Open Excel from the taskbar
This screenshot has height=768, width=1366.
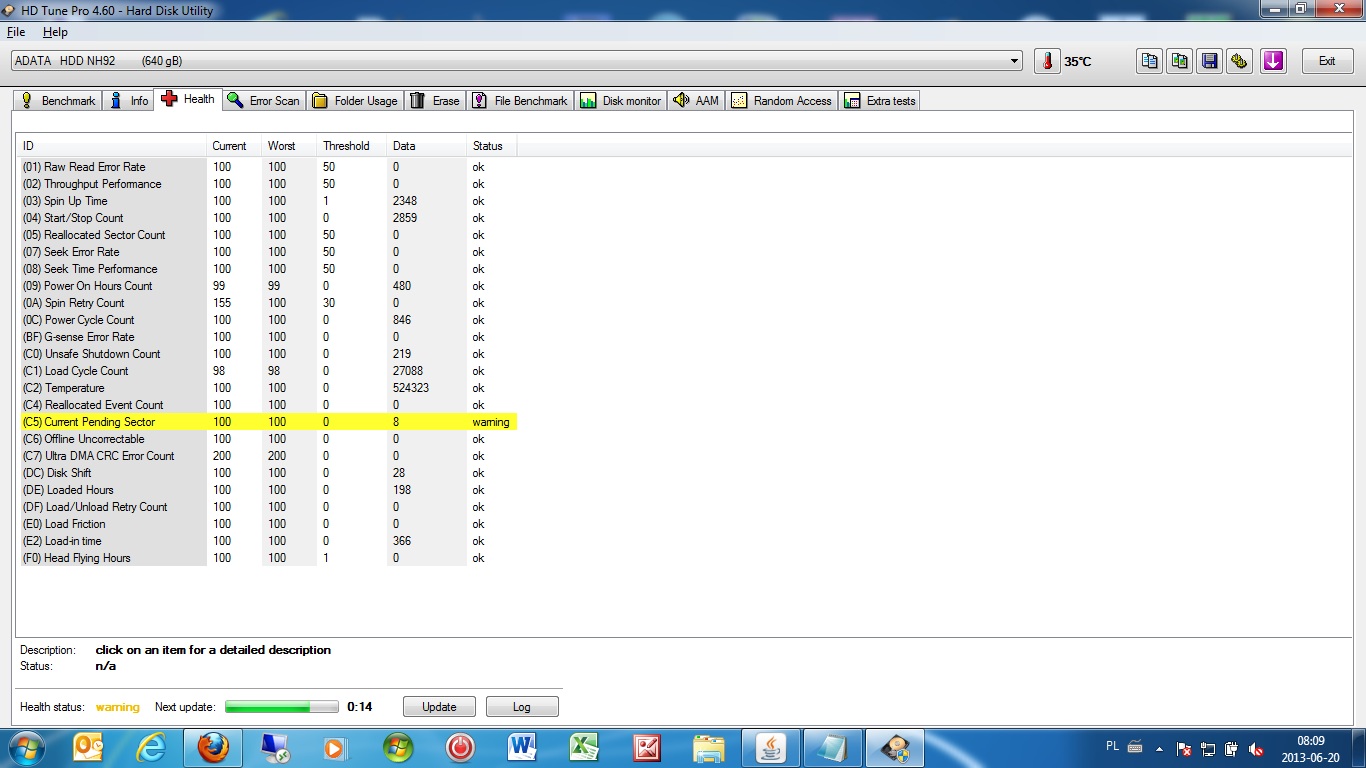point(584,747)
